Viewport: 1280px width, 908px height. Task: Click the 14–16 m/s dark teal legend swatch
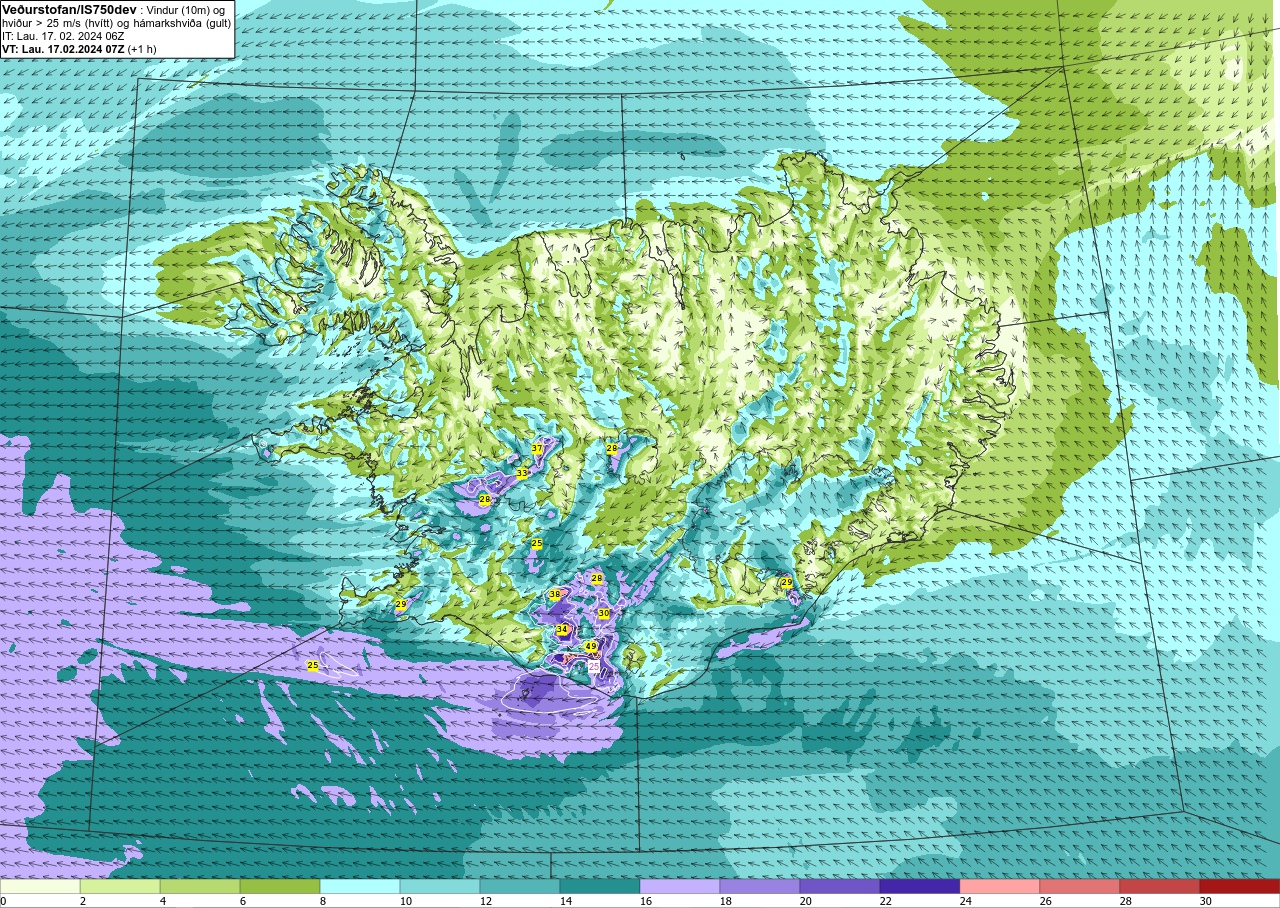click(600, 886)
